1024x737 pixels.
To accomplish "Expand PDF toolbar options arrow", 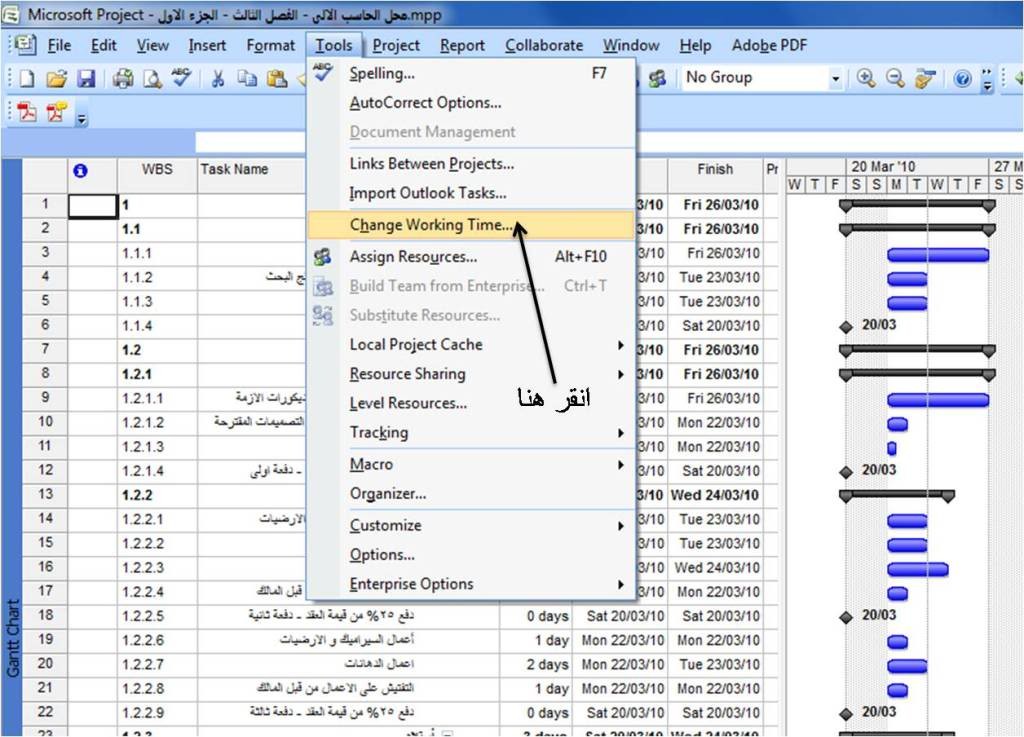I will point(82,119).
